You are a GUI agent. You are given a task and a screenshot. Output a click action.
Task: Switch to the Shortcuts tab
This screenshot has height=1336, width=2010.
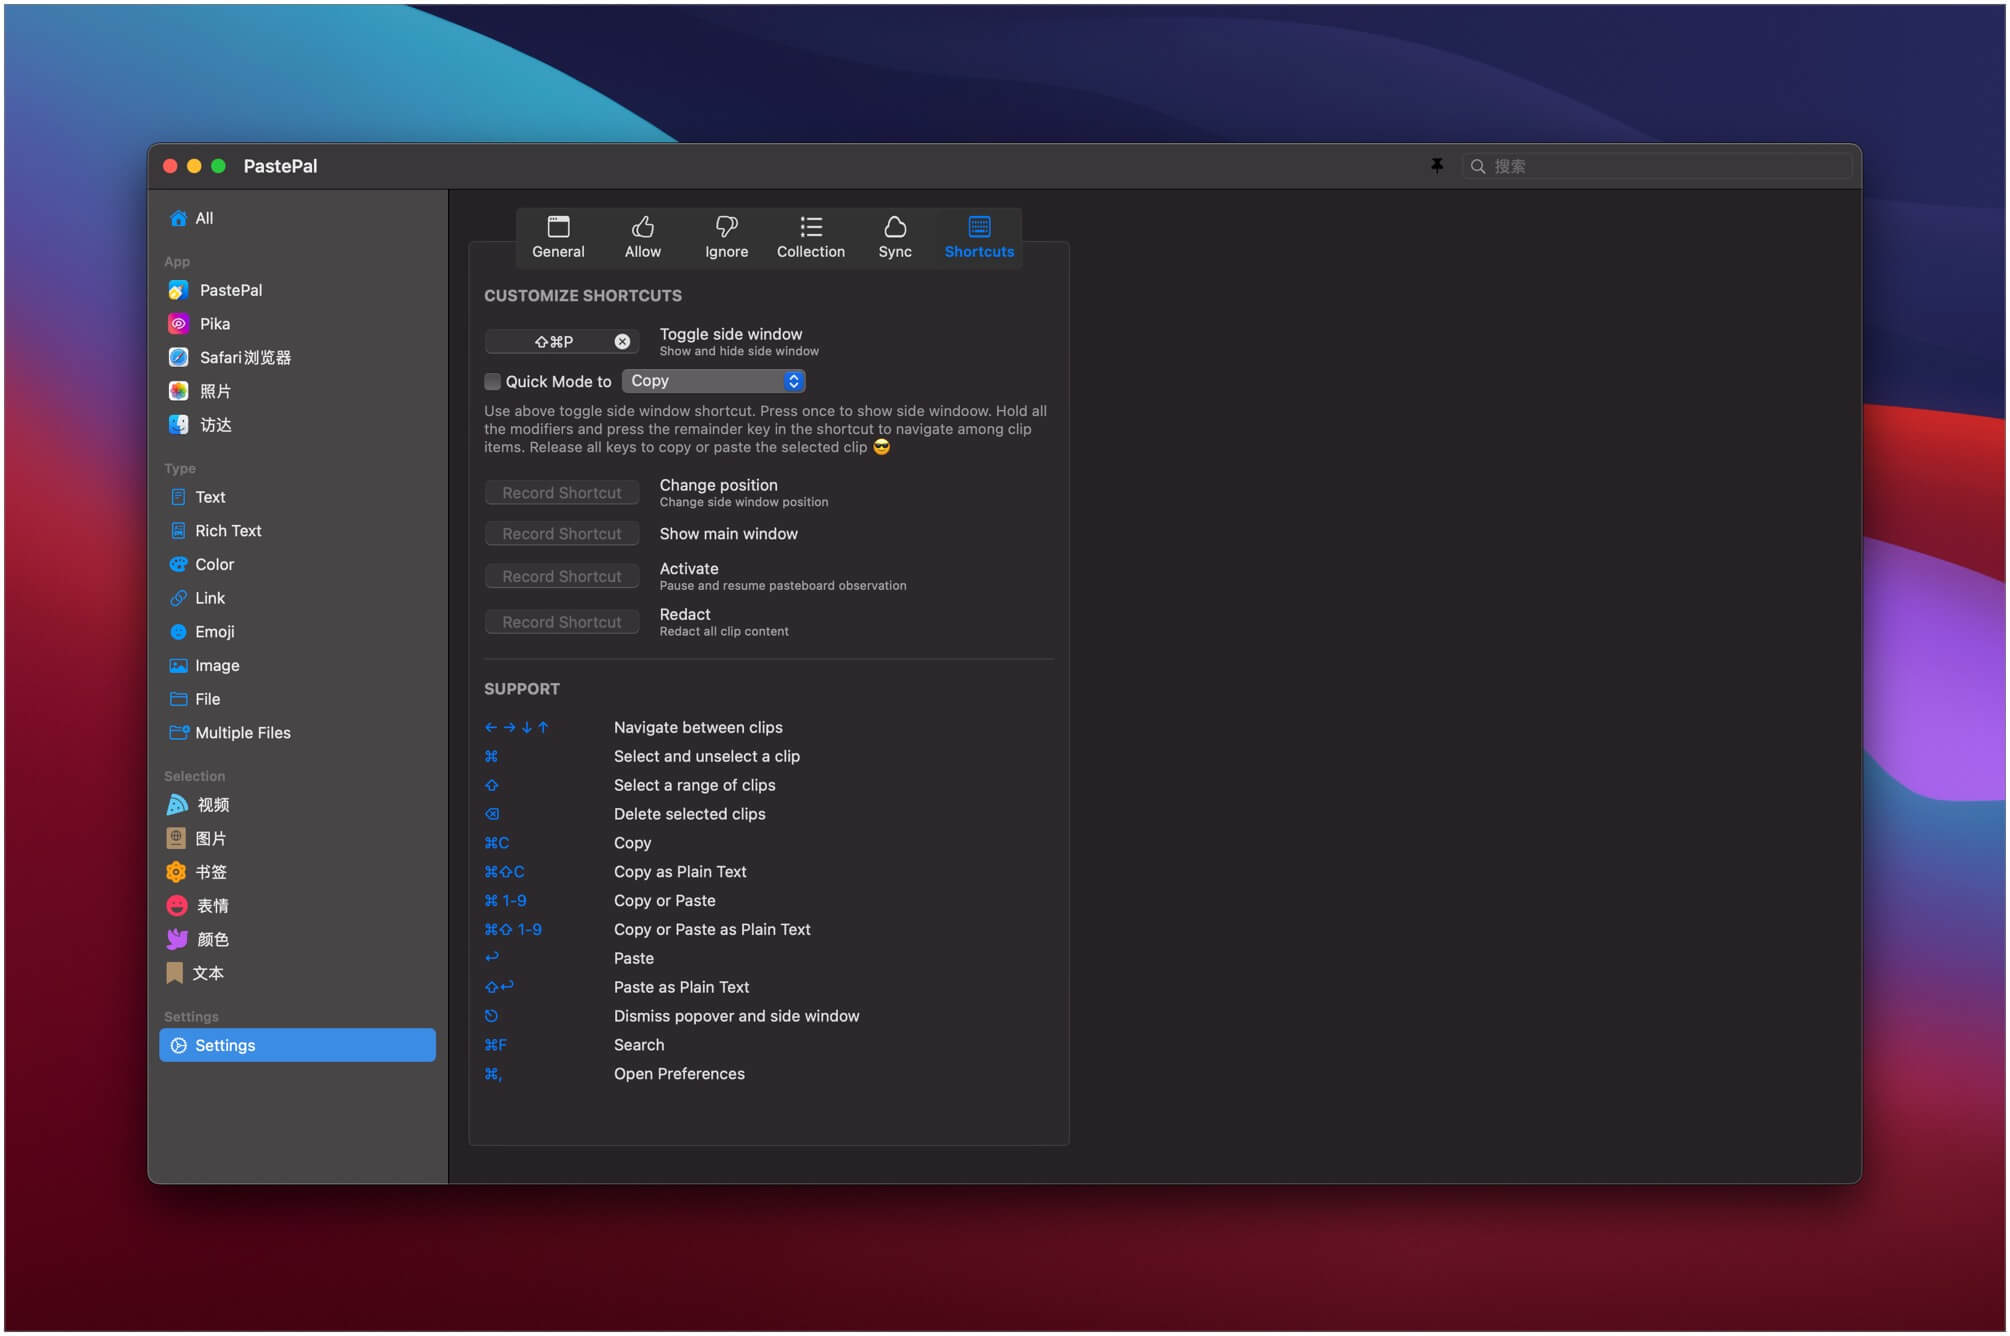[979, 237]
